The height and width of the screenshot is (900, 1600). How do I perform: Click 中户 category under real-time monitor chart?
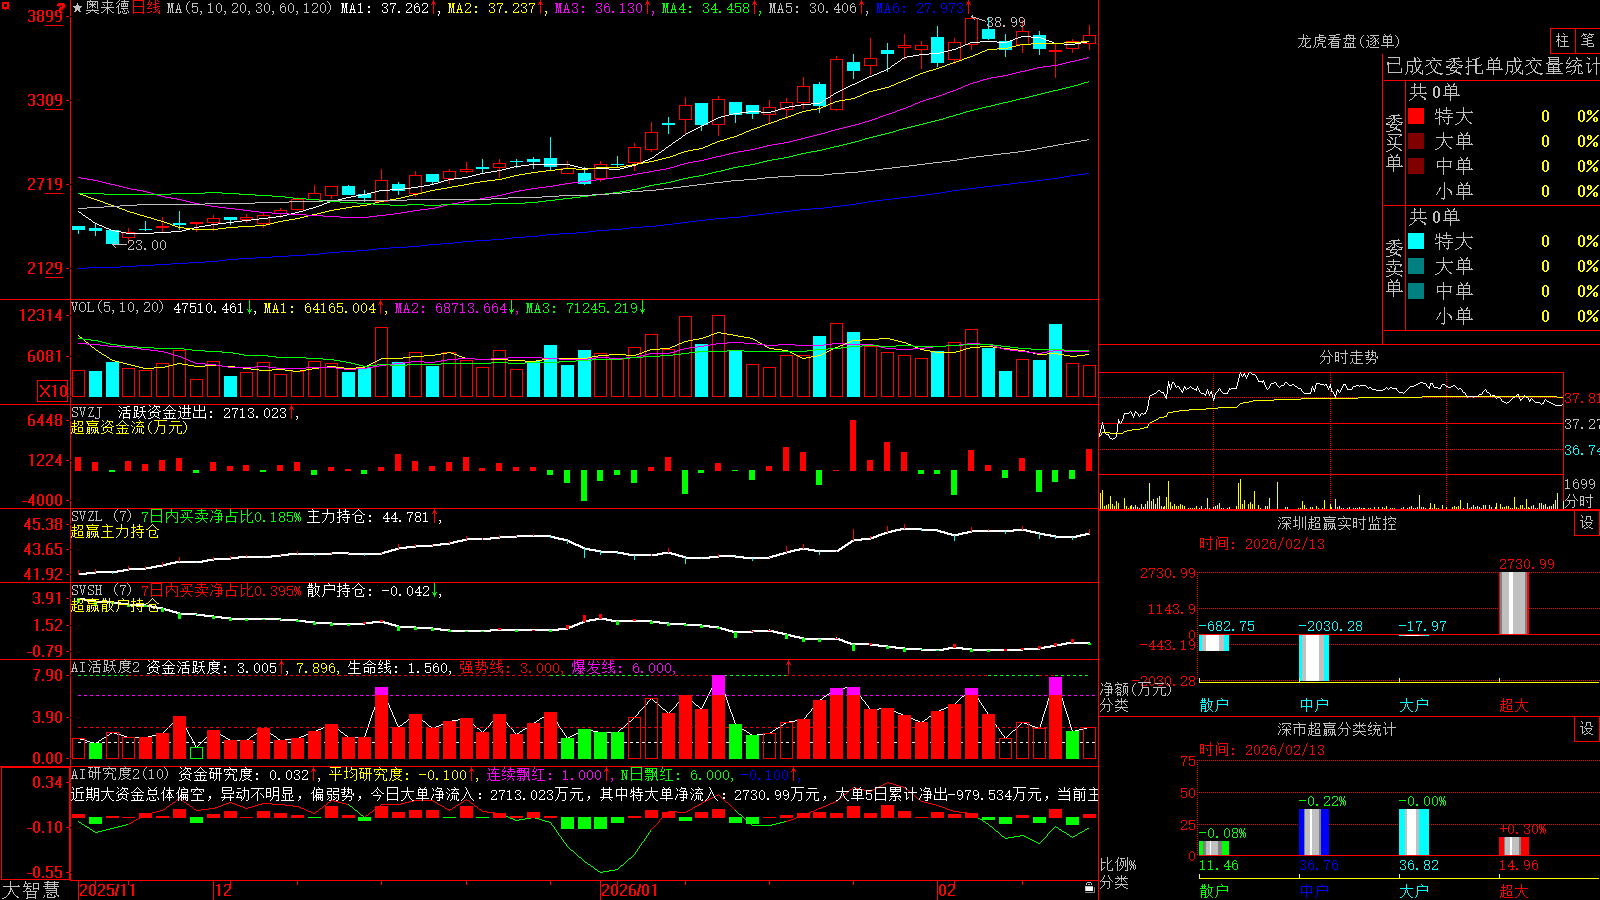pyautogui.click(x=1314, y=705)
